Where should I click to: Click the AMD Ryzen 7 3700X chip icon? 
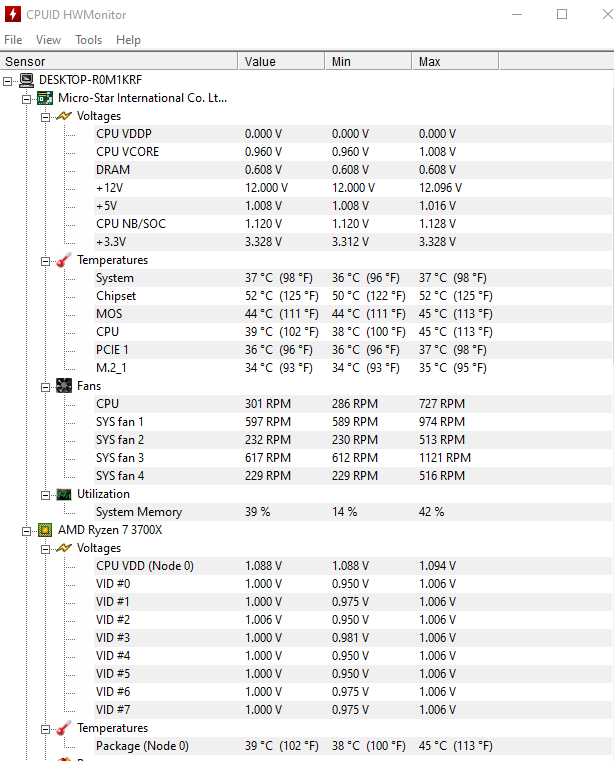tap(45, 530)
